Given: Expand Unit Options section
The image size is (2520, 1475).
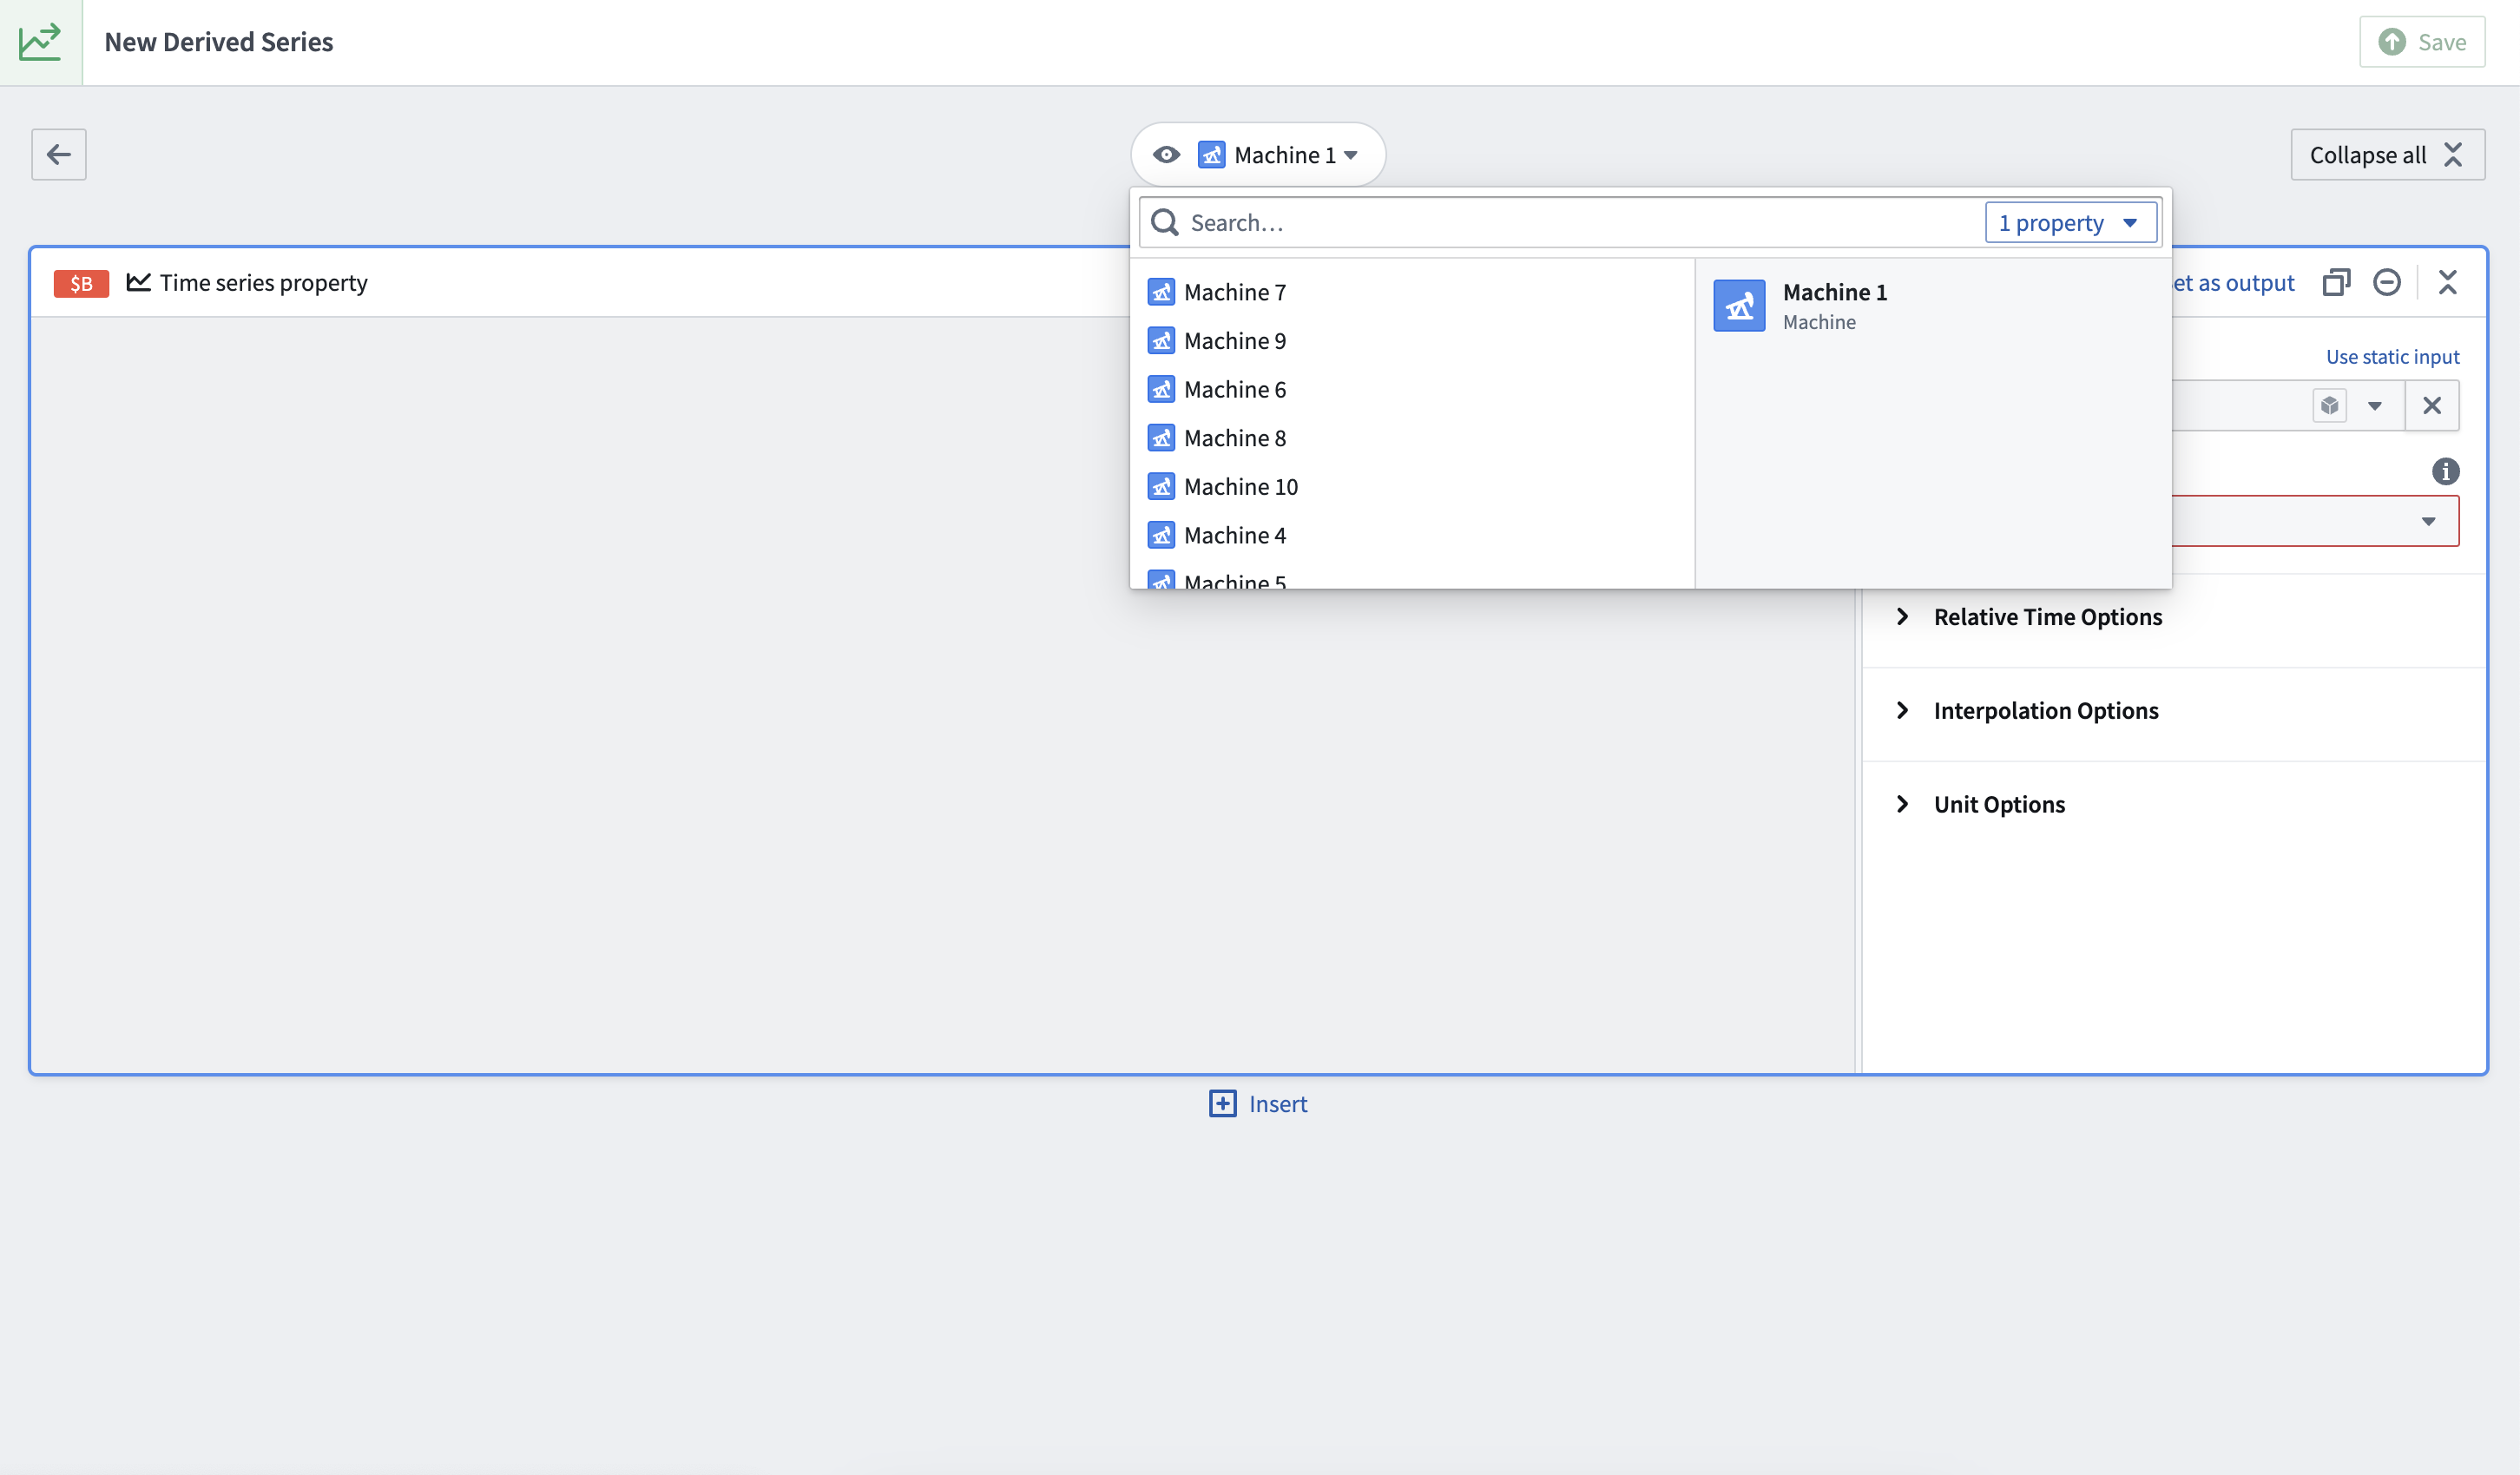Looking at the screenshot, I should click(1998, 805).
